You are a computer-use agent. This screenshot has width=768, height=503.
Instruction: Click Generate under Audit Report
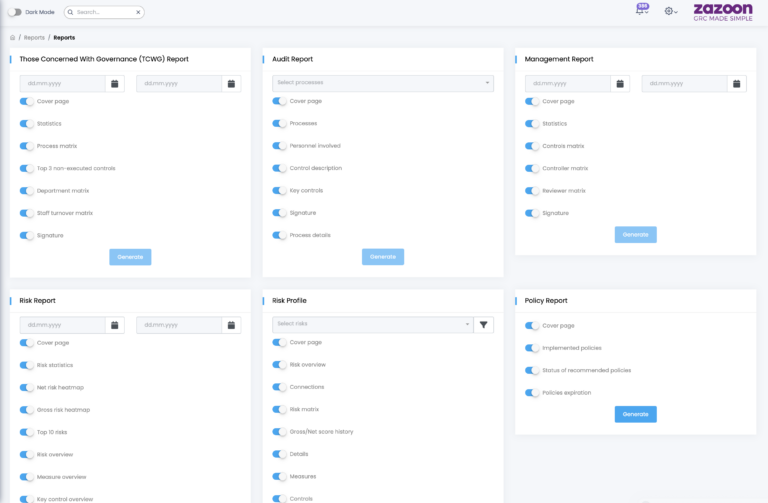click(x=383, y=257)
